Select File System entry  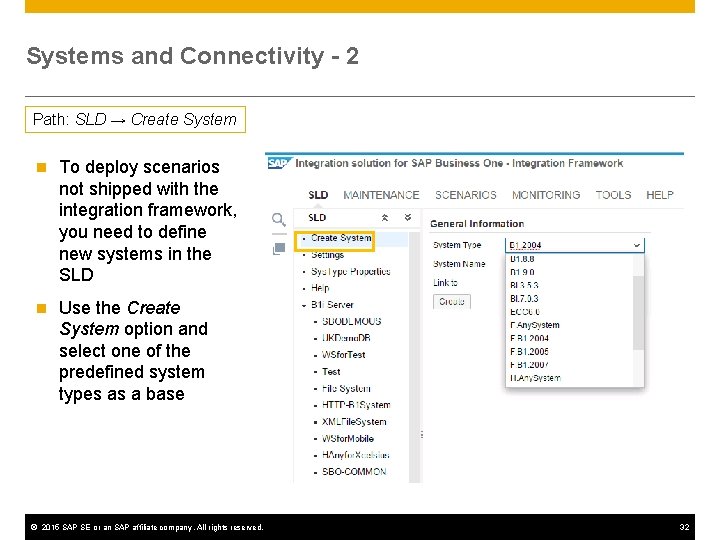346,388
